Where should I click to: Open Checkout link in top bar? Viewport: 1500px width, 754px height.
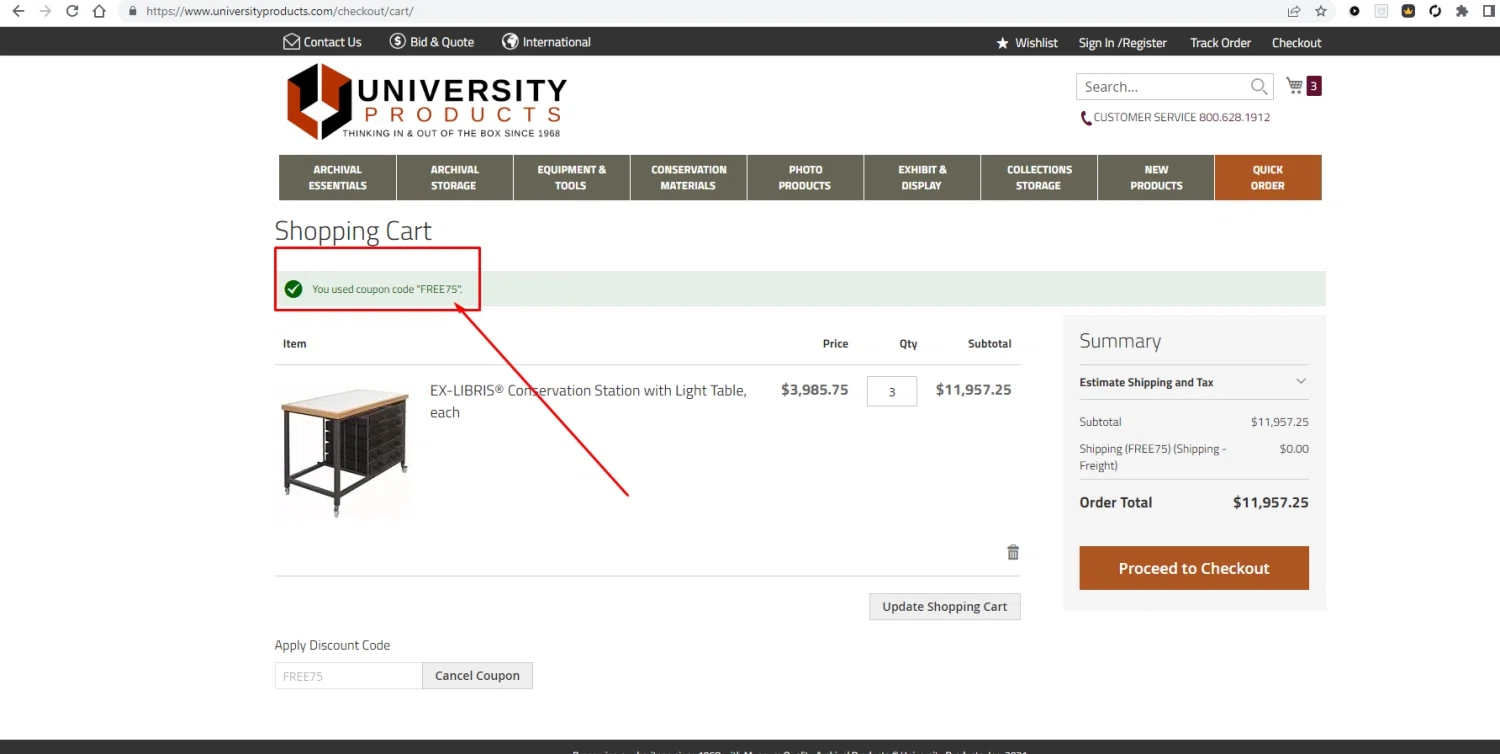pyautogui.click(x=1296, y=43)
